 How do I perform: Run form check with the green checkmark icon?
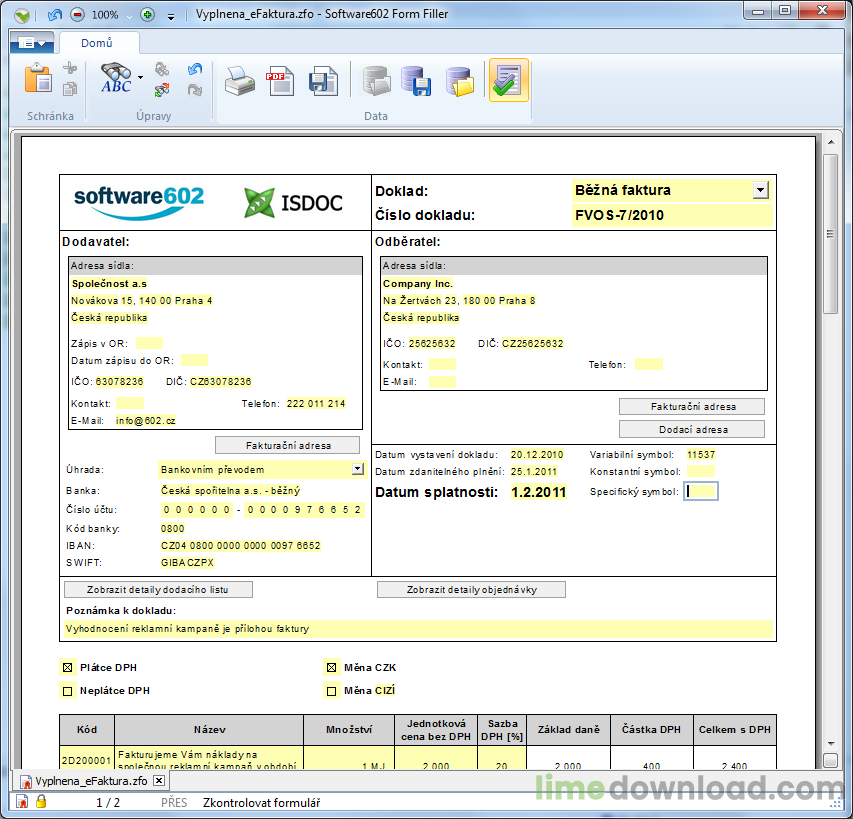[x=508, y=82]
